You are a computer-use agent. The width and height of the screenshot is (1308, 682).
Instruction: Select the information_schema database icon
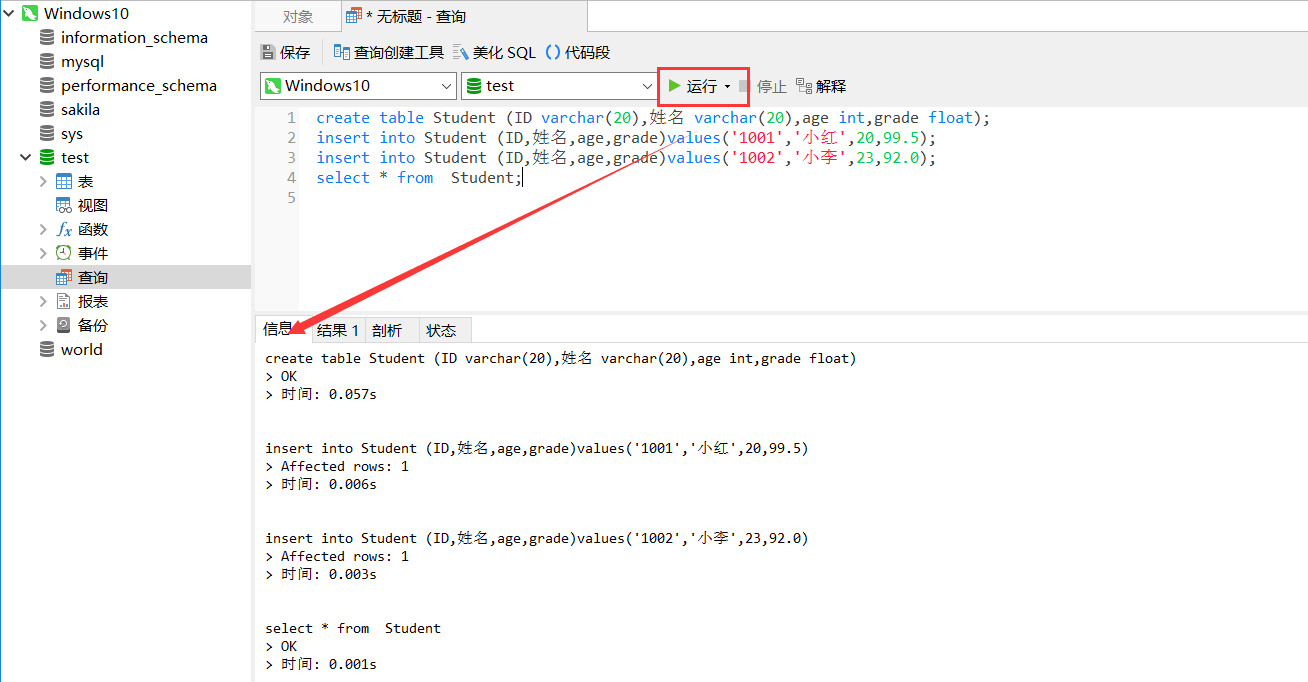coord(47,38)
